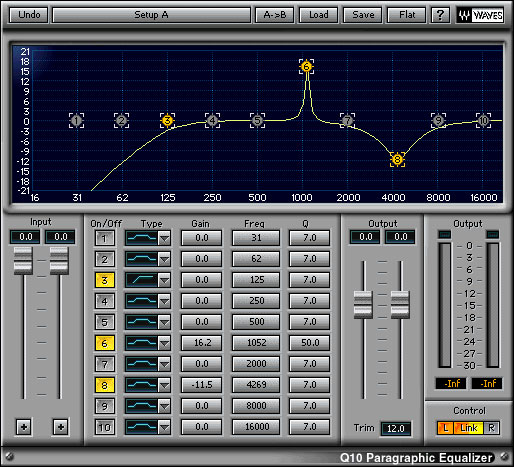Enable band 1 on/off button

coord(104,238)
